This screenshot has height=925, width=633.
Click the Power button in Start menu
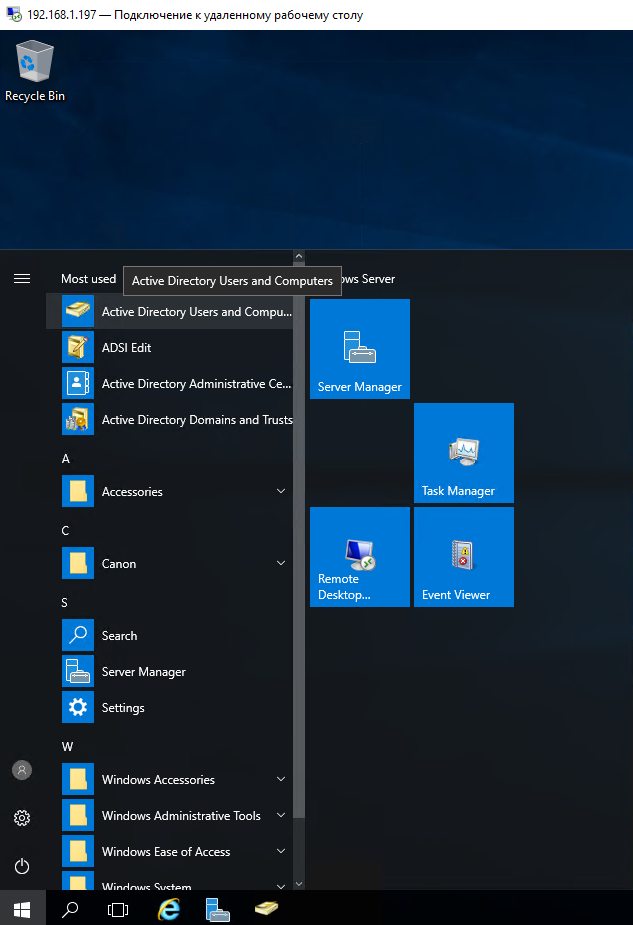tap(22, 866)
